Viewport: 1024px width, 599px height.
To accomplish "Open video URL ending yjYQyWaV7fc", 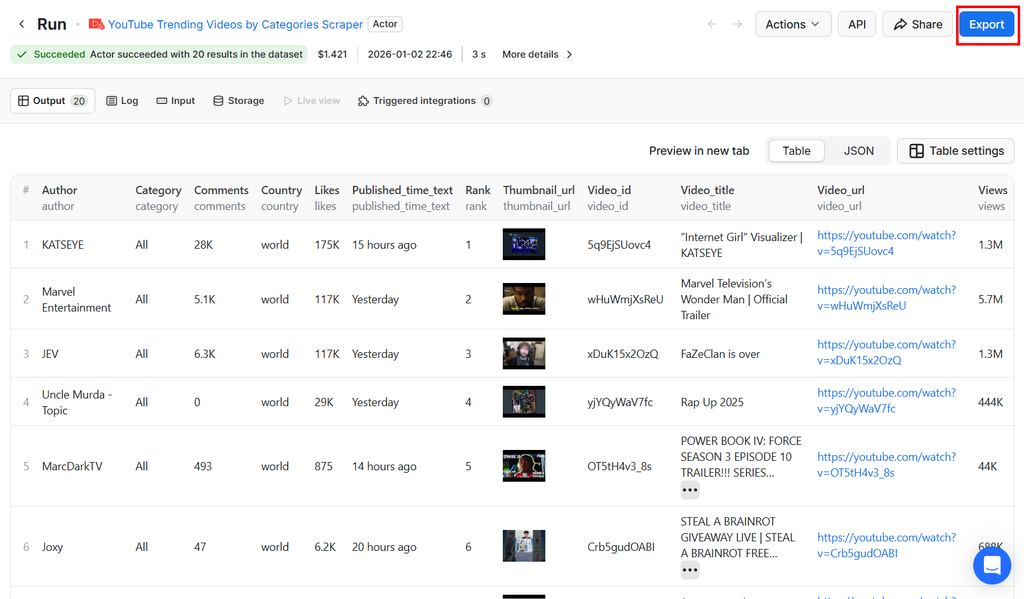I will (x=886, y=400).
